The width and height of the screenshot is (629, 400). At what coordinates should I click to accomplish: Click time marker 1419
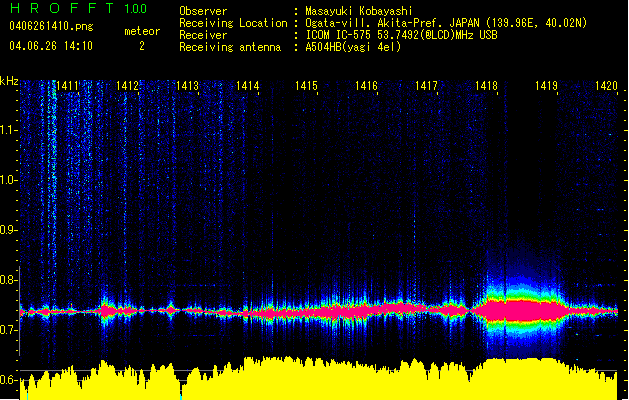click(546, 86)
